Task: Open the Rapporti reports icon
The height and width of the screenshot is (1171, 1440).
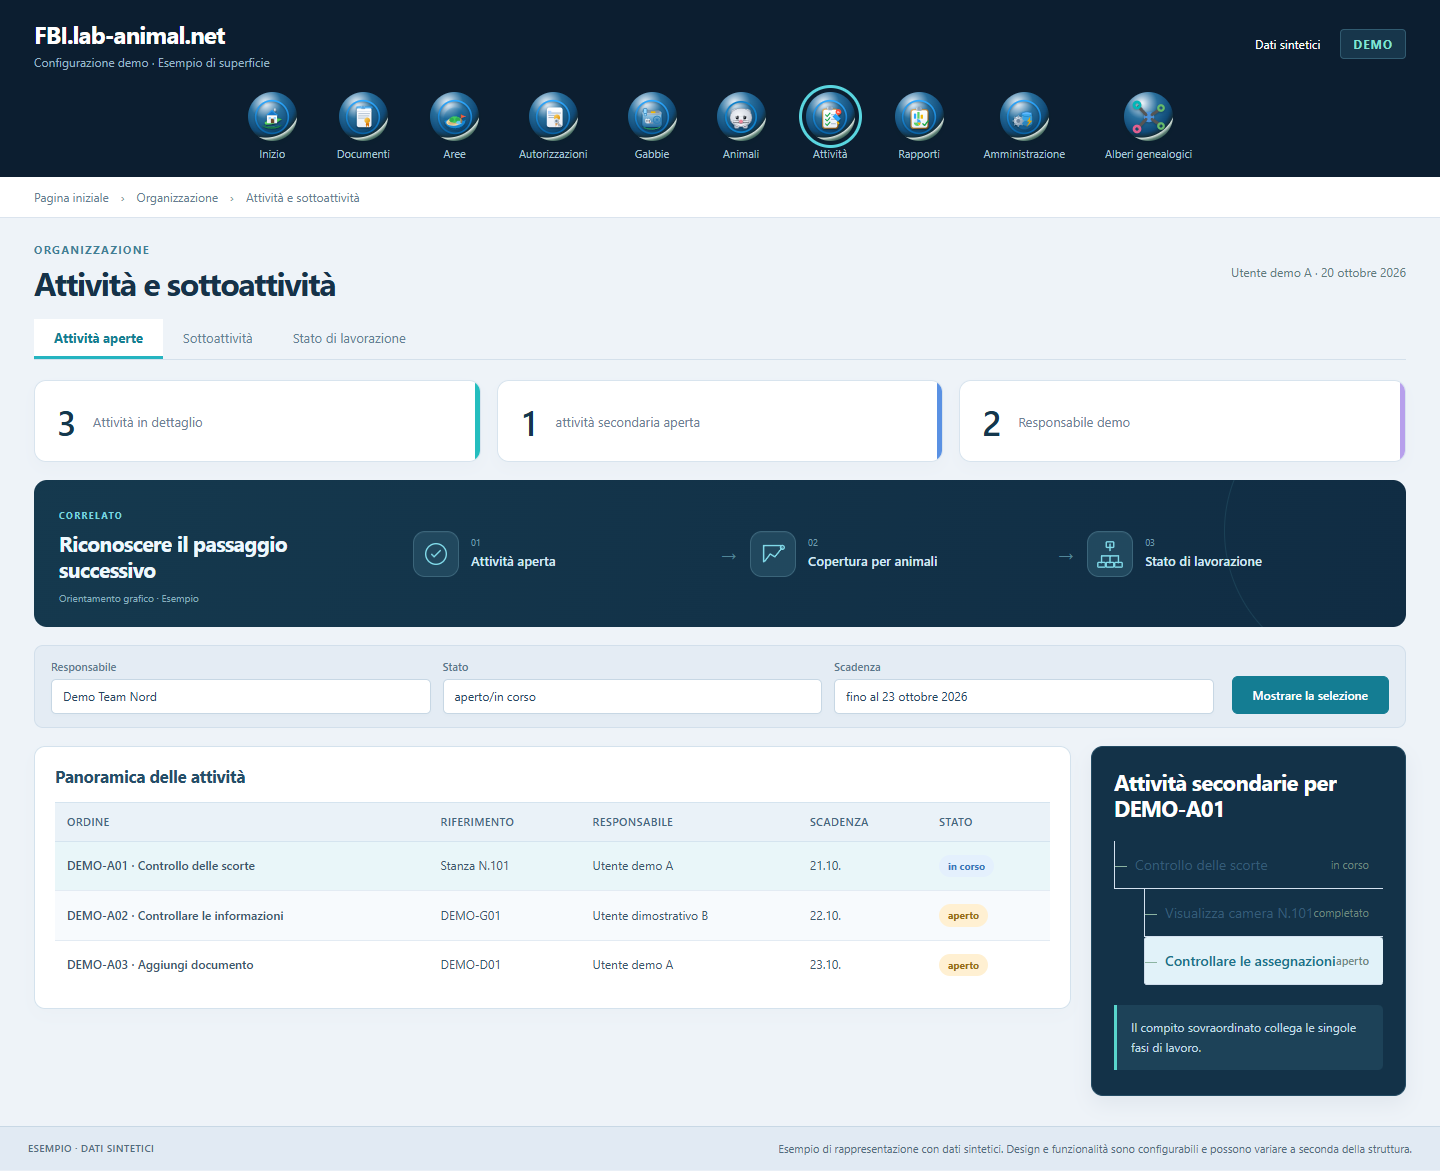Action: (919, 116)
